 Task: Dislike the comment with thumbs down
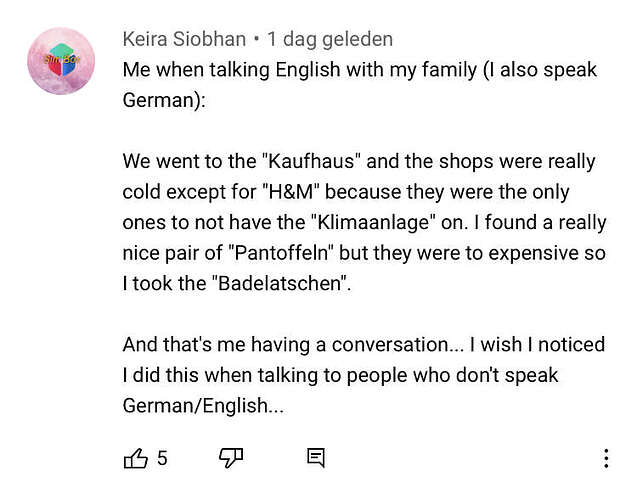(231, 458)
